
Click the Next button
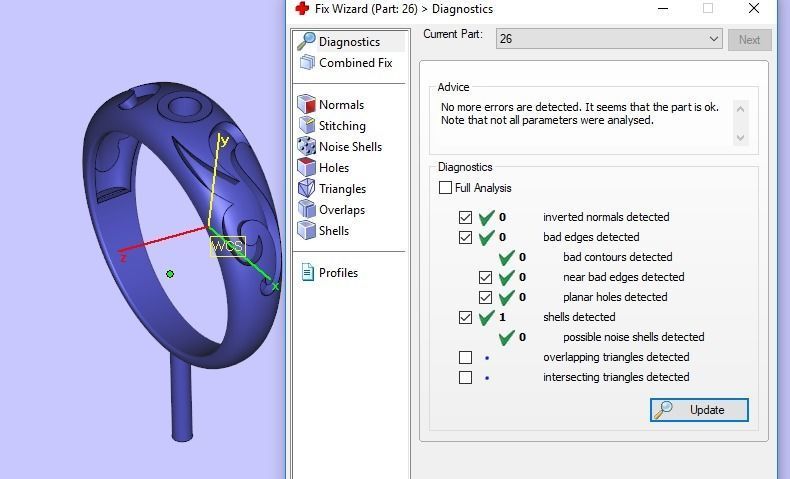pos(749,40)
